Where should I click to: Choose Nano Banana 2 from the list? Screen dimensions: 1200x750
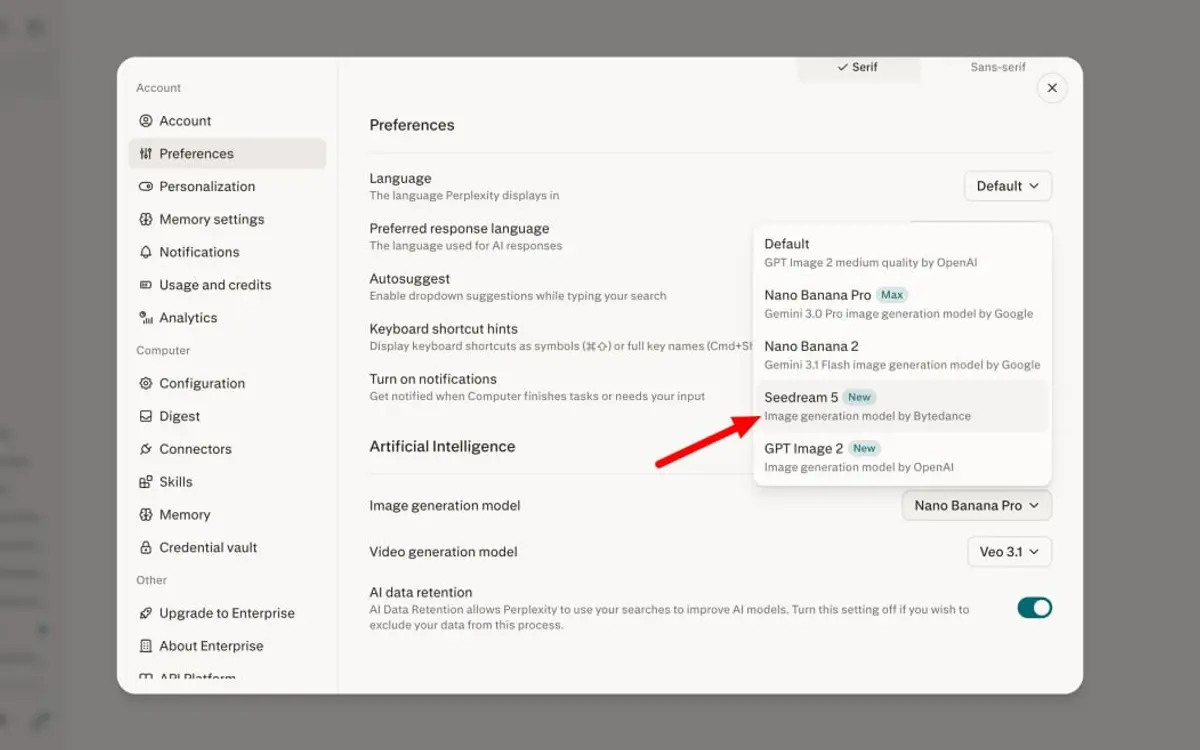point(902,355)
